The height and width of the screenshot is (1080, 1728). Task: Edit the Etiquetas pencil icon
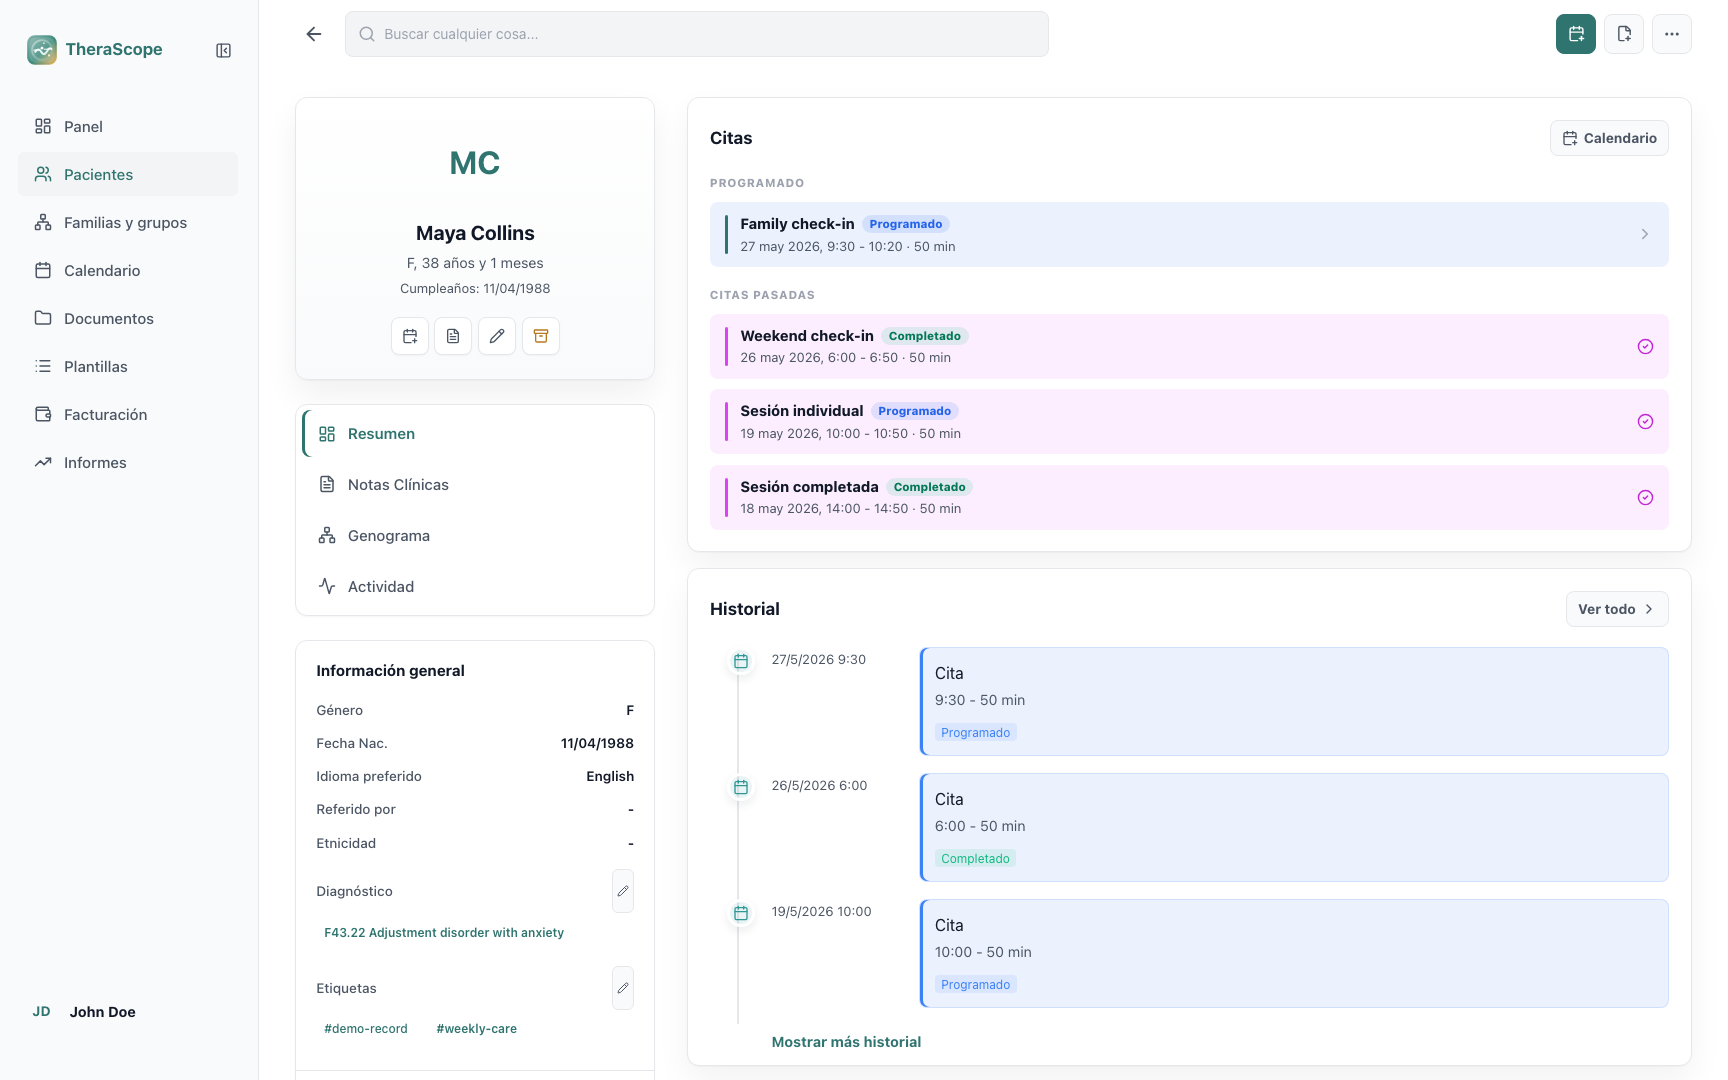pyautogui.click(x=623, y=988)
